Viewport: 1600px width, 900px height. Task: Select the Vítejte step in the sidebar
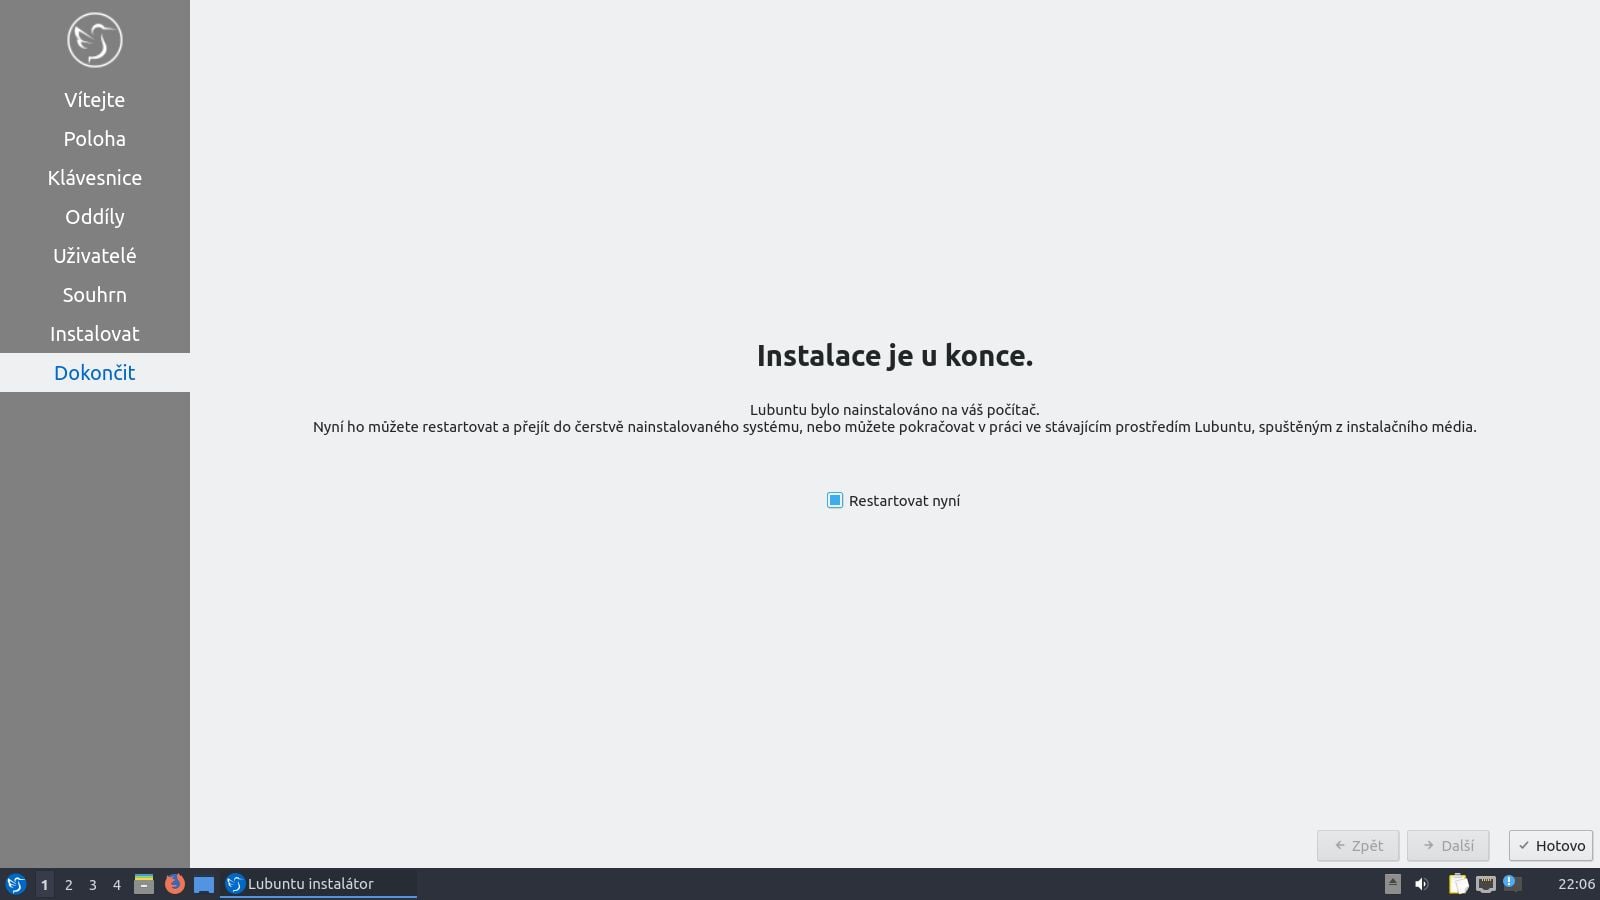(94, 99)
